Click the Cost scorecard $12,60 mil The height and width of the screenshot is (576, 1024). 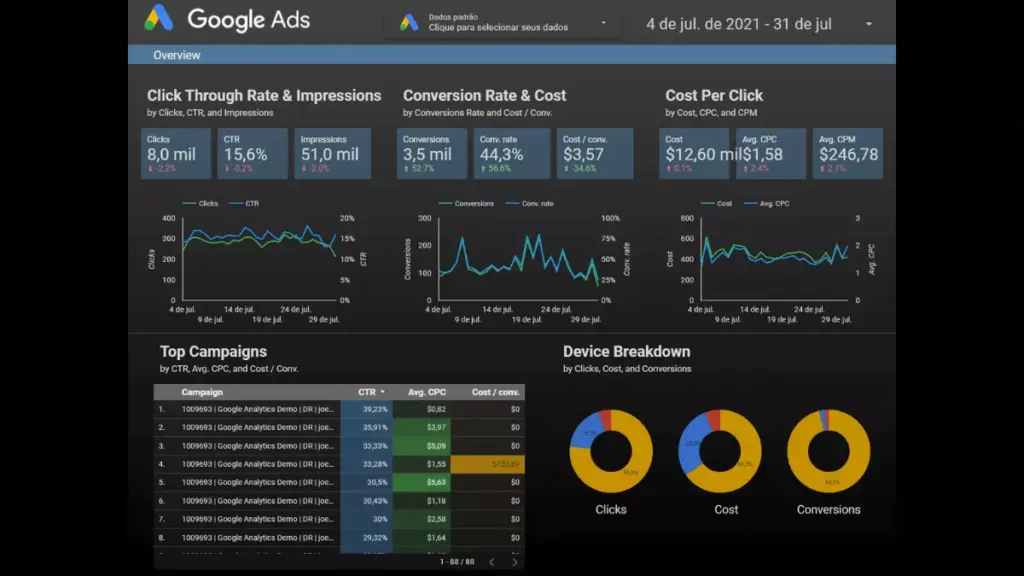[x=694, y=153]
